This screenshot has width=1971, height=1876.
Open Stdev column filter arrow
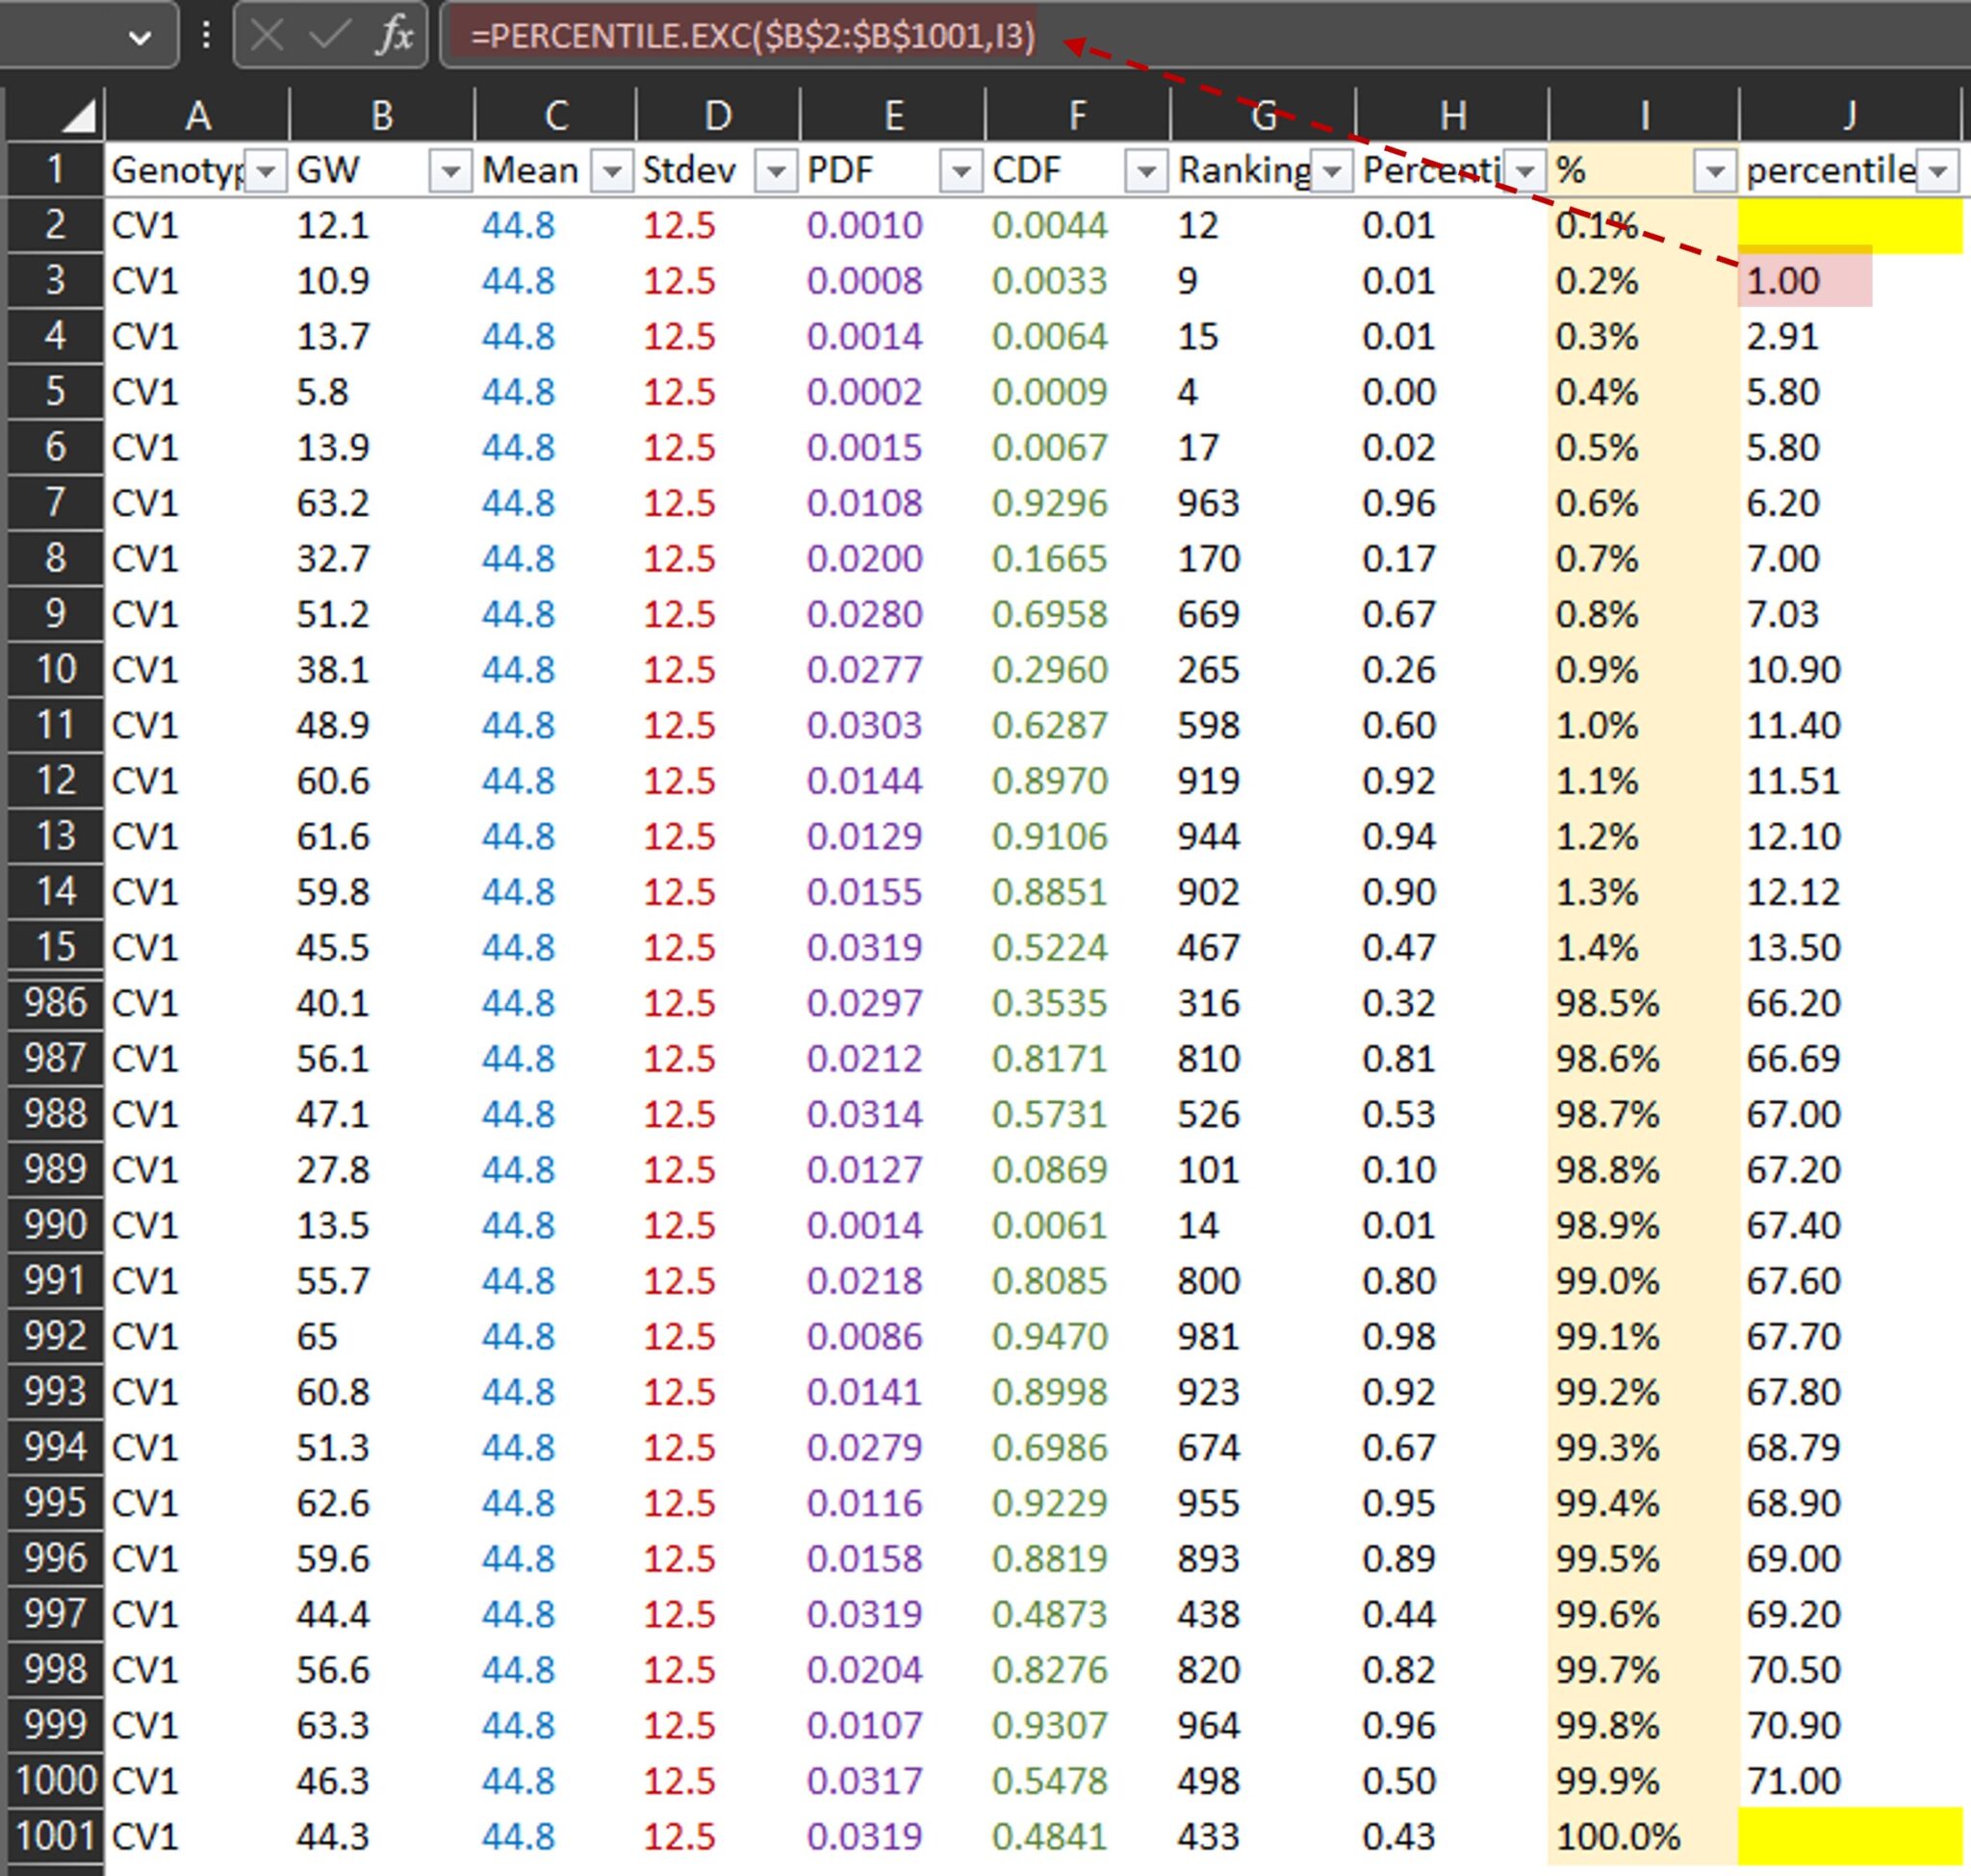(776, 172)
